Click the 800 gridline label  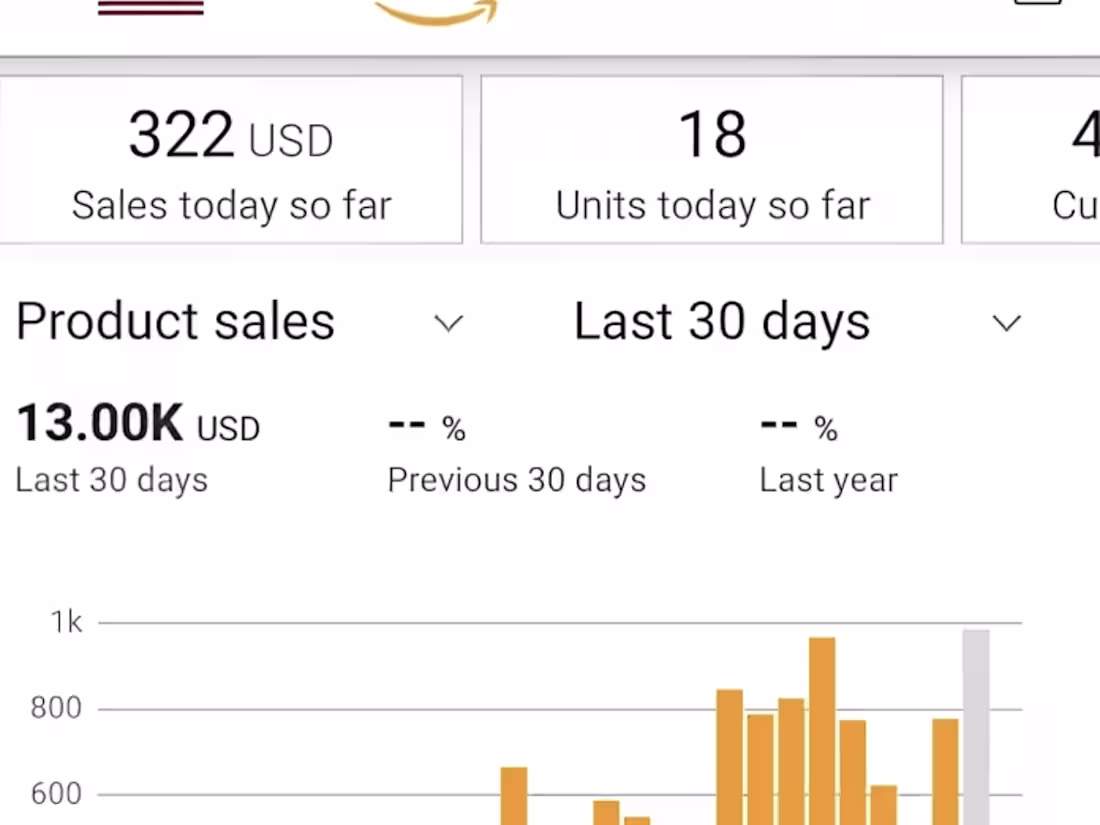57,708
